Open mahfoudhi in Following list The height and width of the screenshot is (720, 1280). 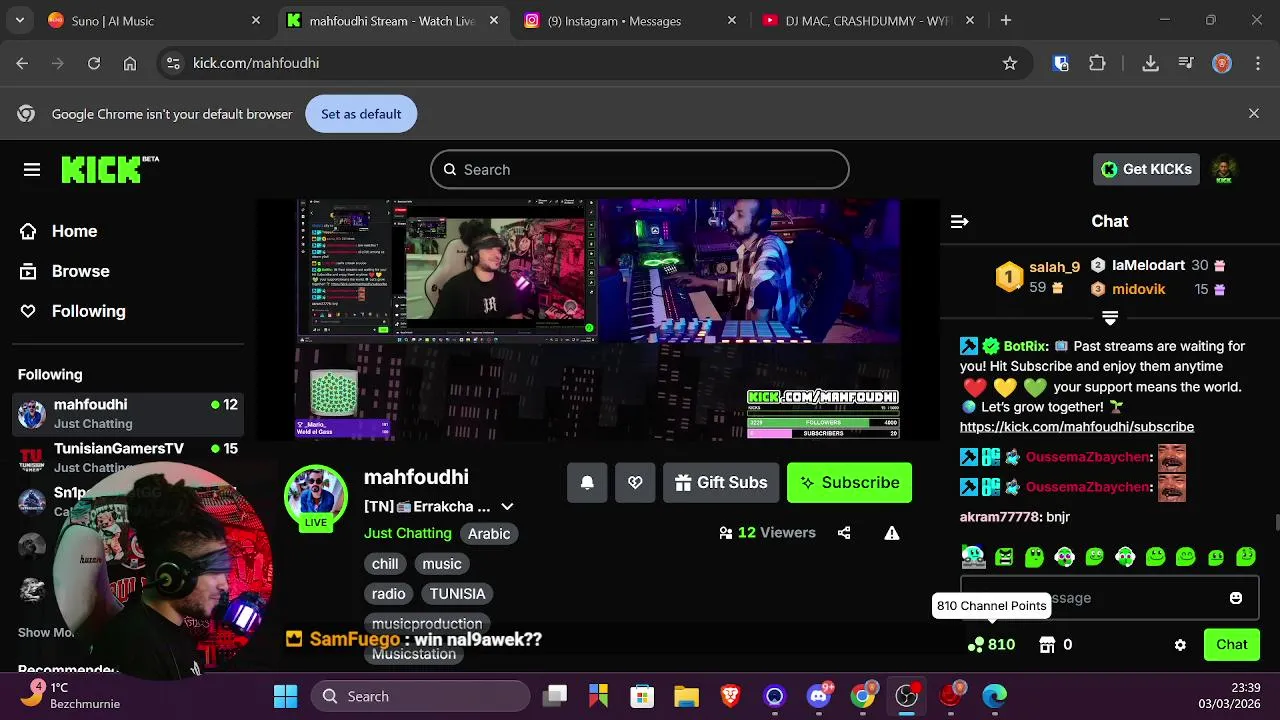(128, 413)
